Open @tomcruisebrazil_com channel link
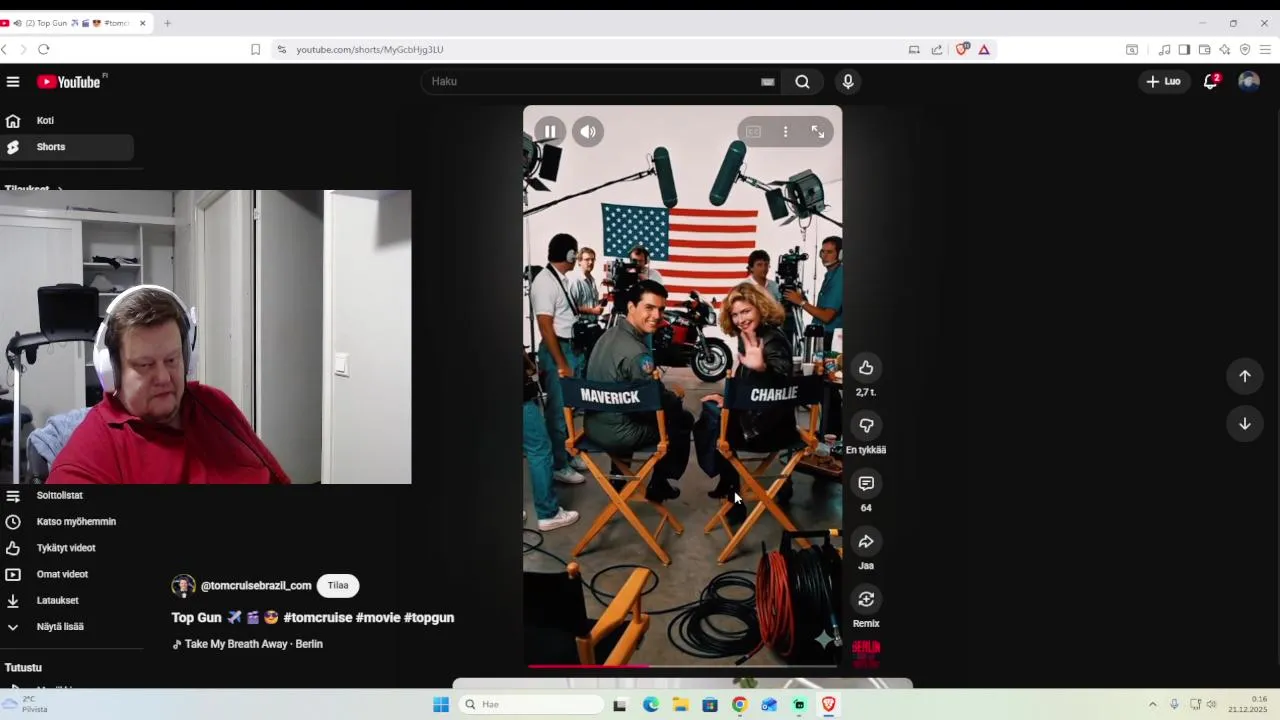The width and height of the screenshot is (1280, 720). [x=256, y=586]
